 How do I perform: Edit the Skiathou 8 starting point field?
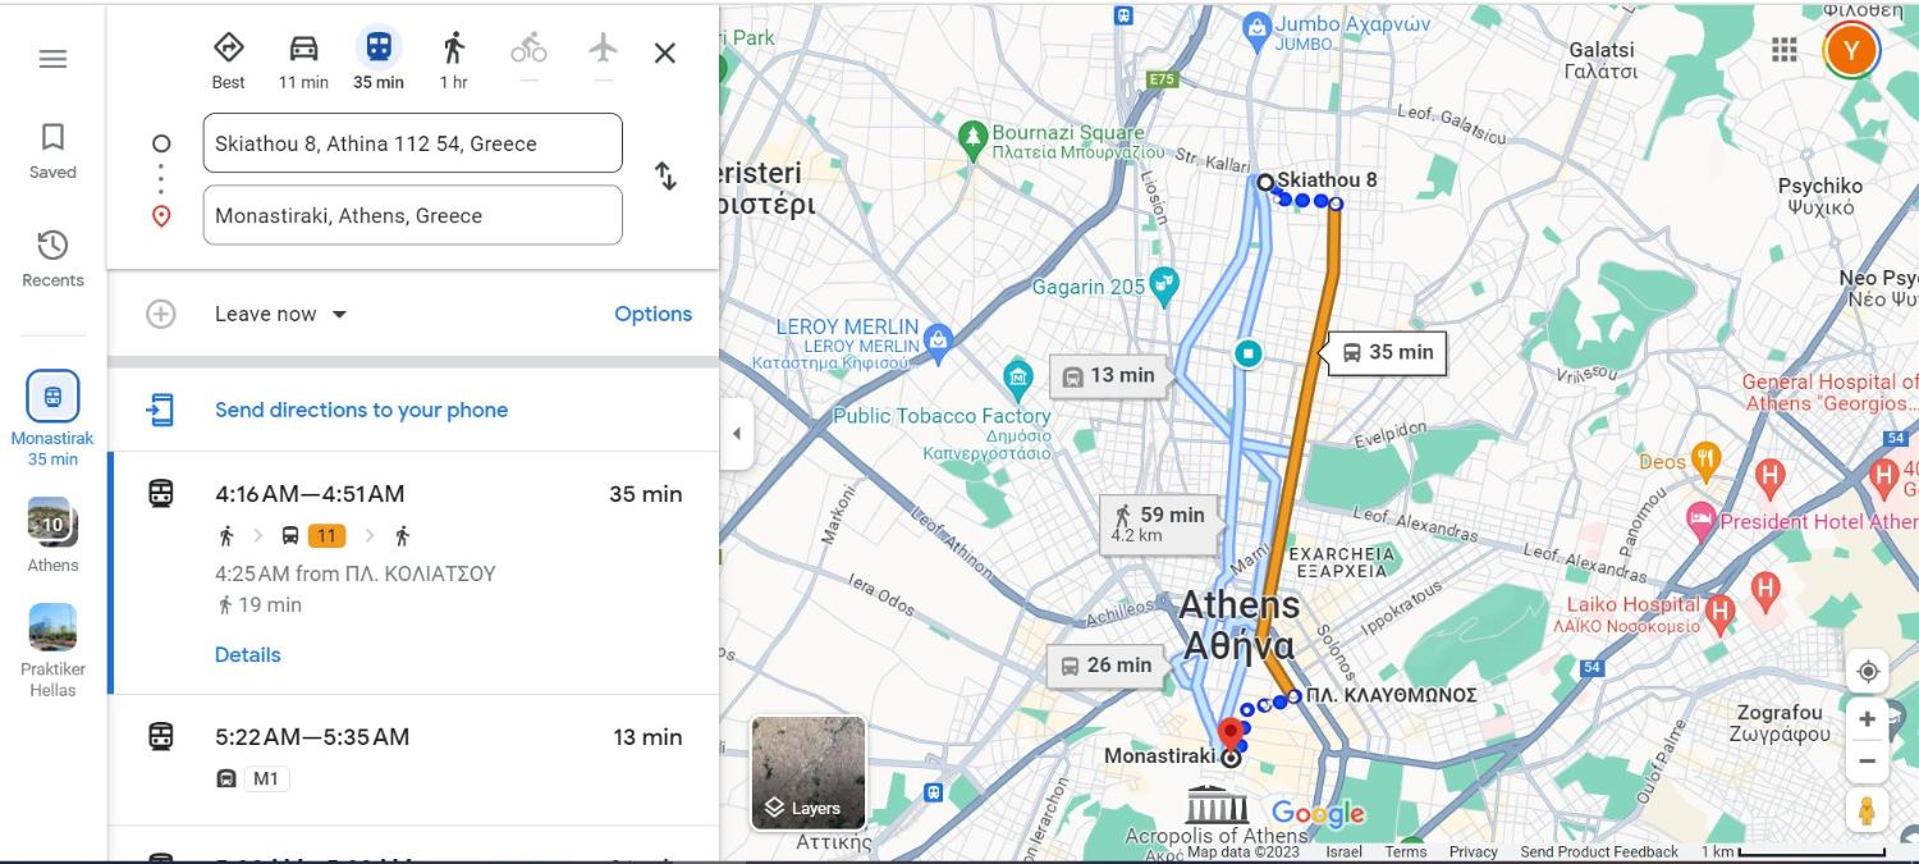(412, 143)
